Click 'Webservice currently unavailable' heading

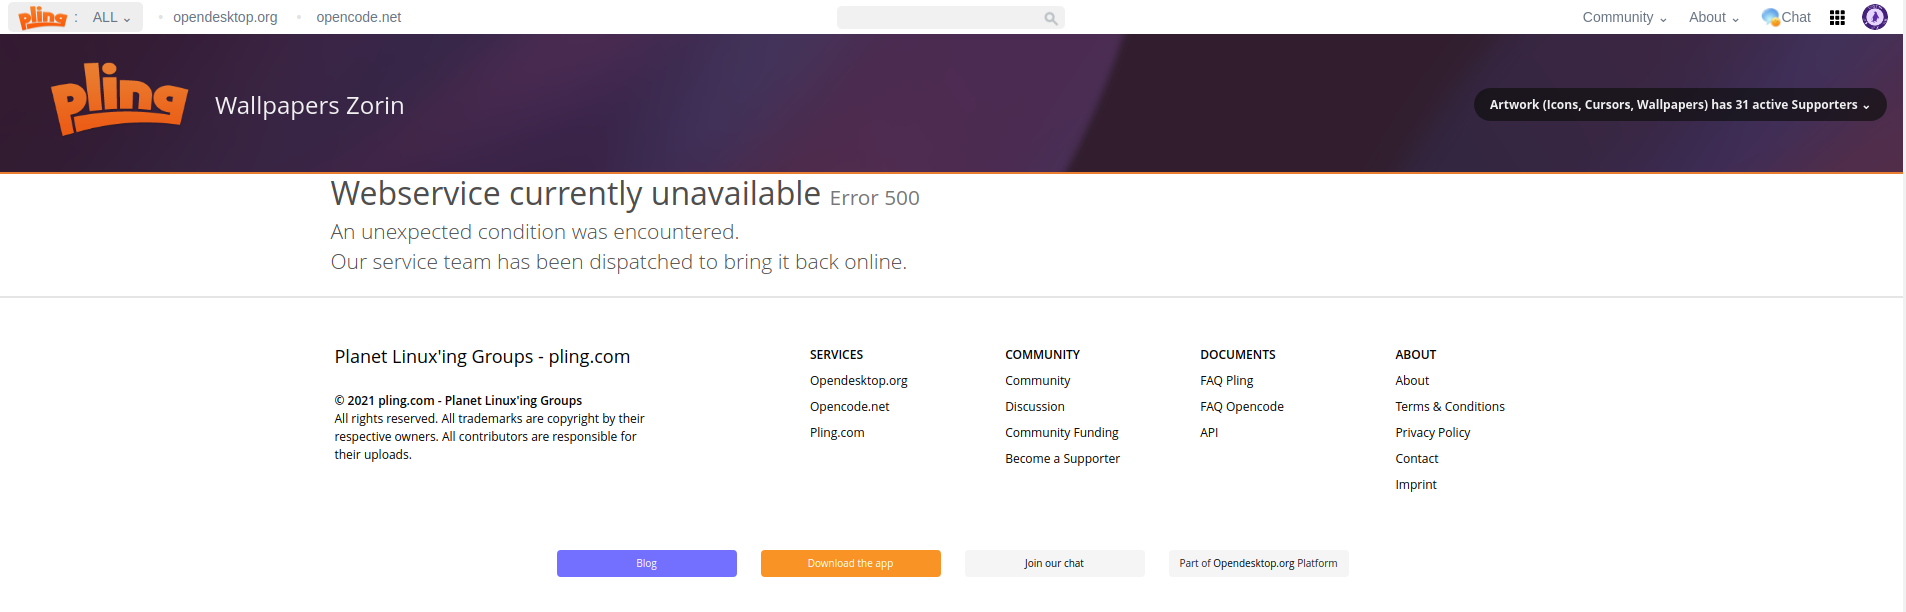tap(576, 193)
